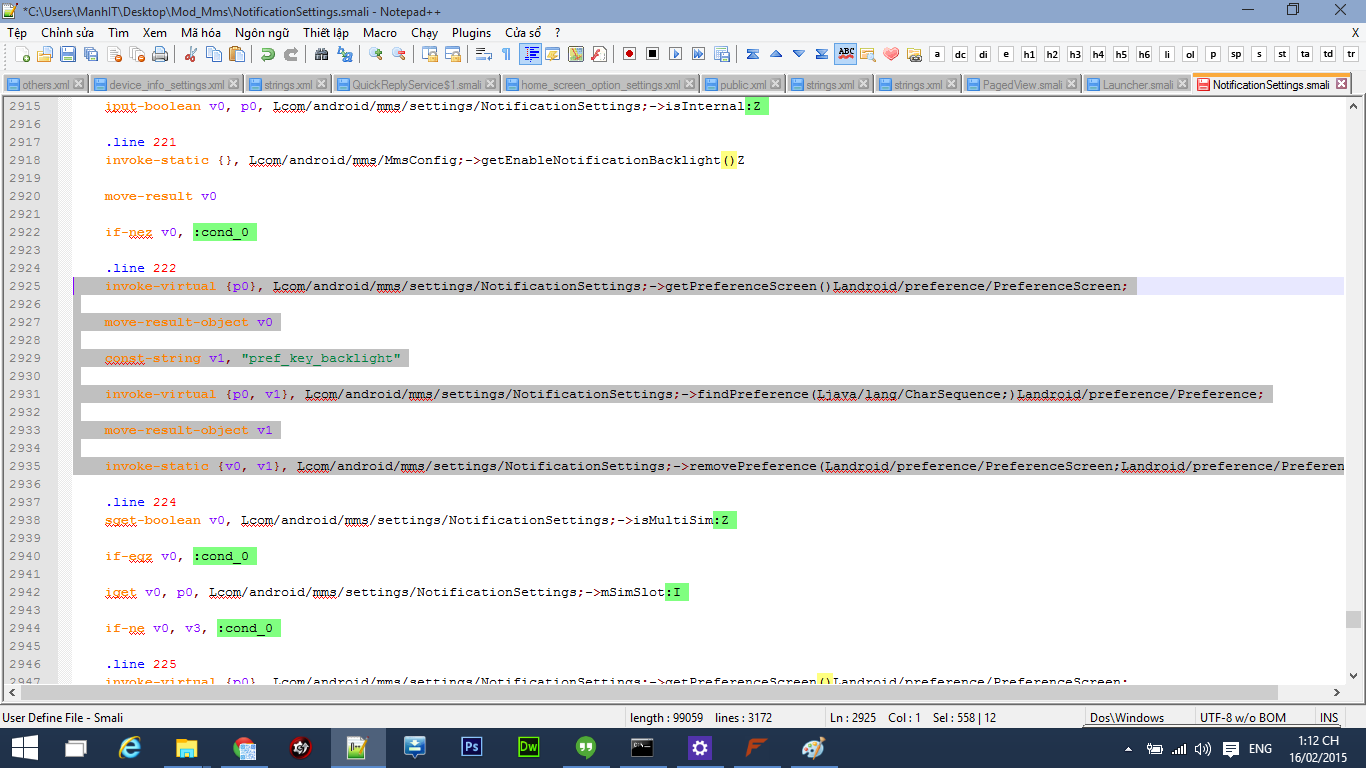The height and width of the screenshot is (768, 1366).
Task: Start macro recording with red dot icon
Action: point(629,54)
